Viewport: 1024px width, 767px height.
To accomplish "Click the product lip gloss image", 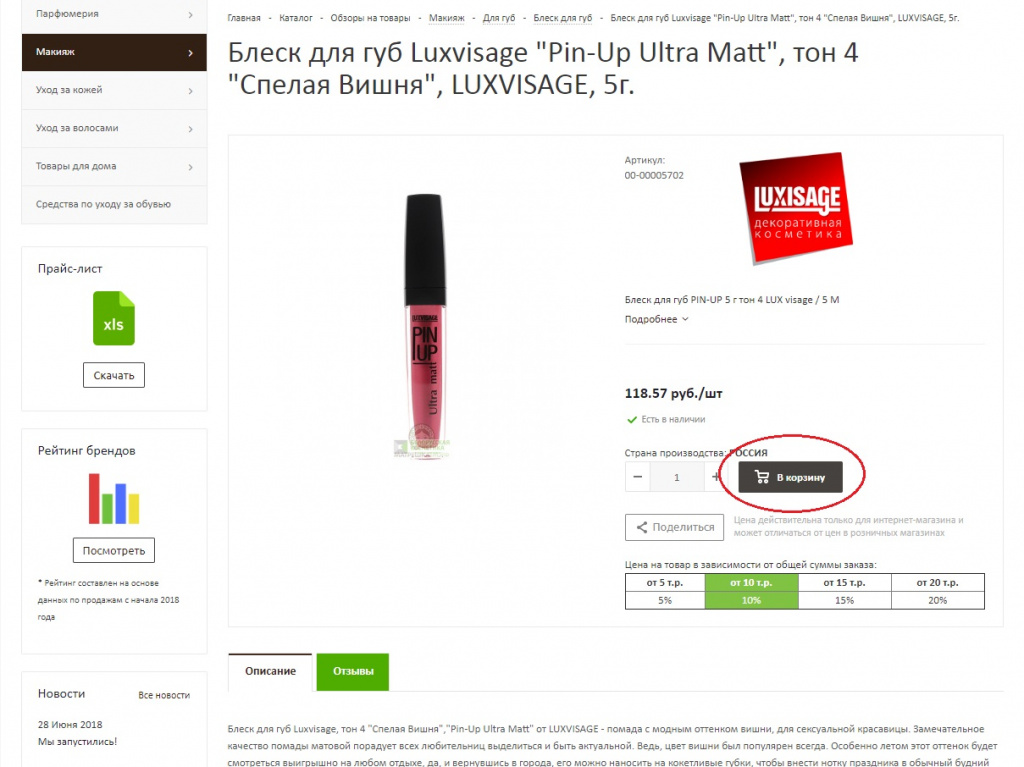I will click(424, 325).
